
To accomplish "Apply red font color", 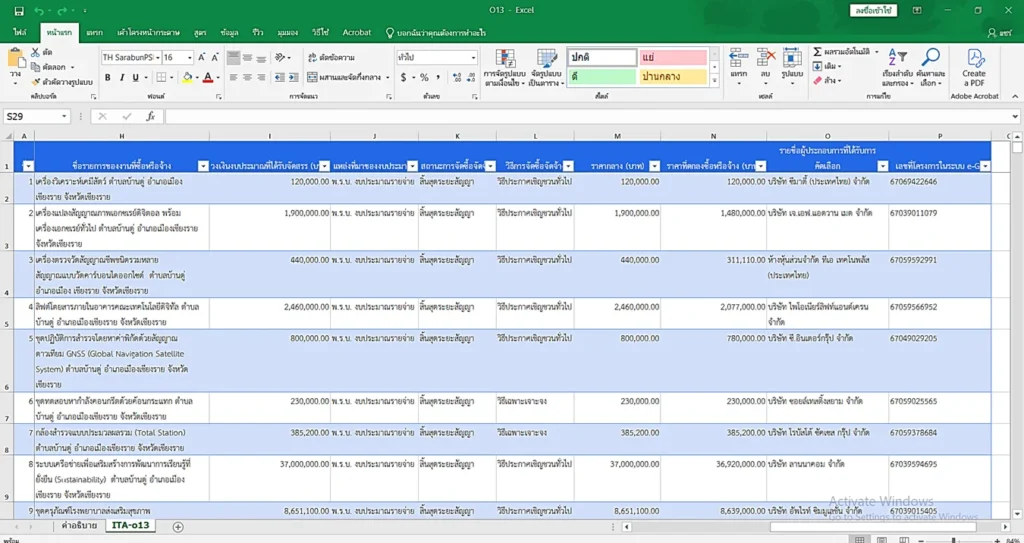I will click(x=208, y=77).
